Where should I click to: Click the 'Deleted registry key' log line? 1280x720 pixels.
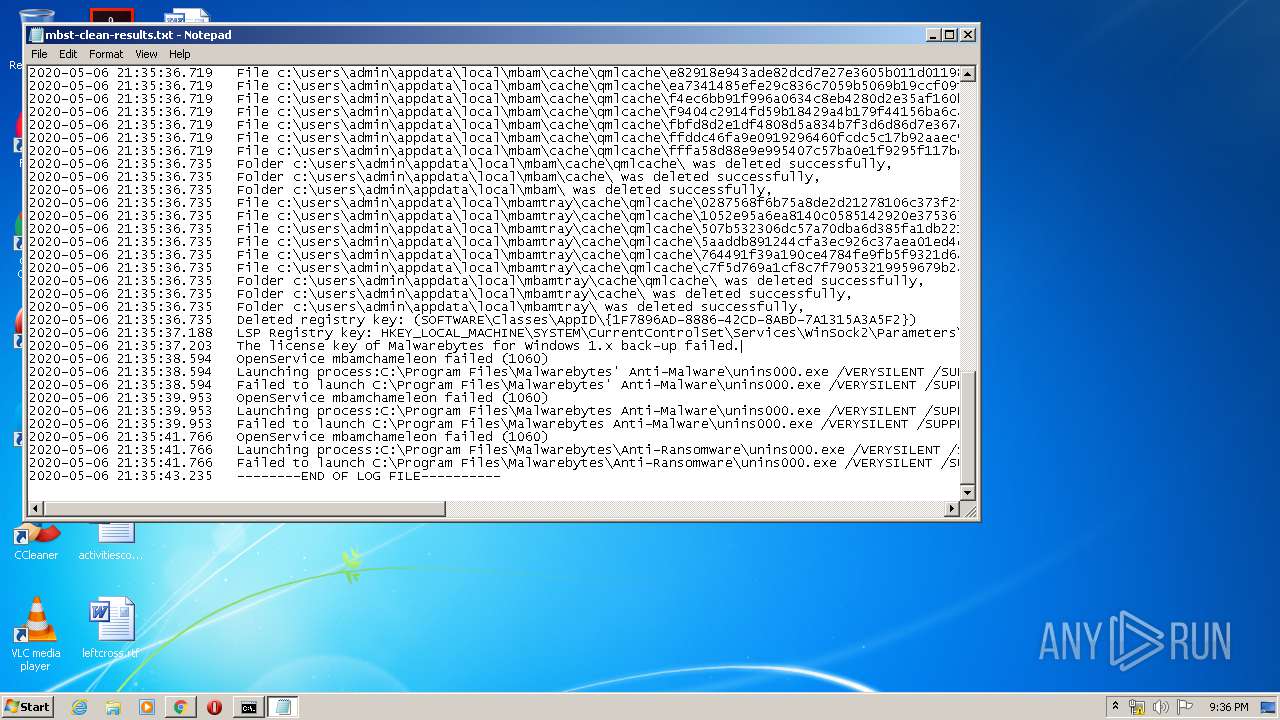pyautogui.click(x=472, y=320)
